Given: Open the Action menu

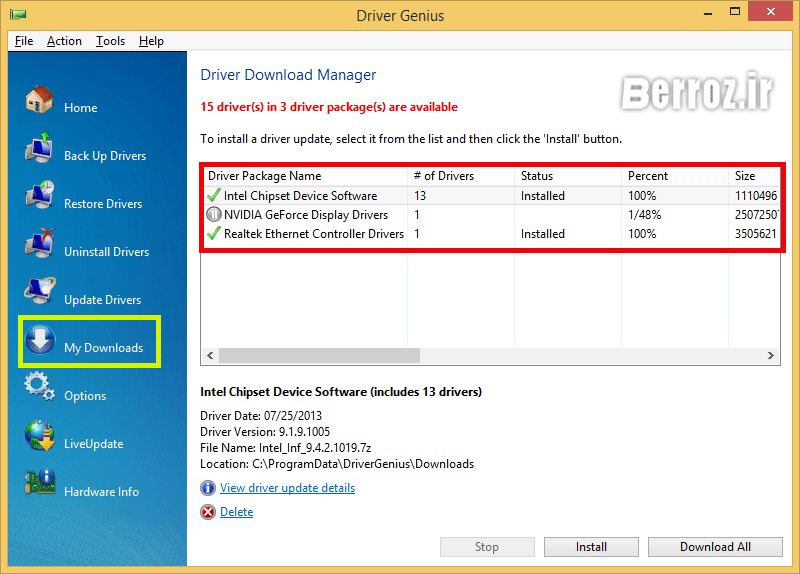Looking at the screenshot, I should (x=64, y=41).
